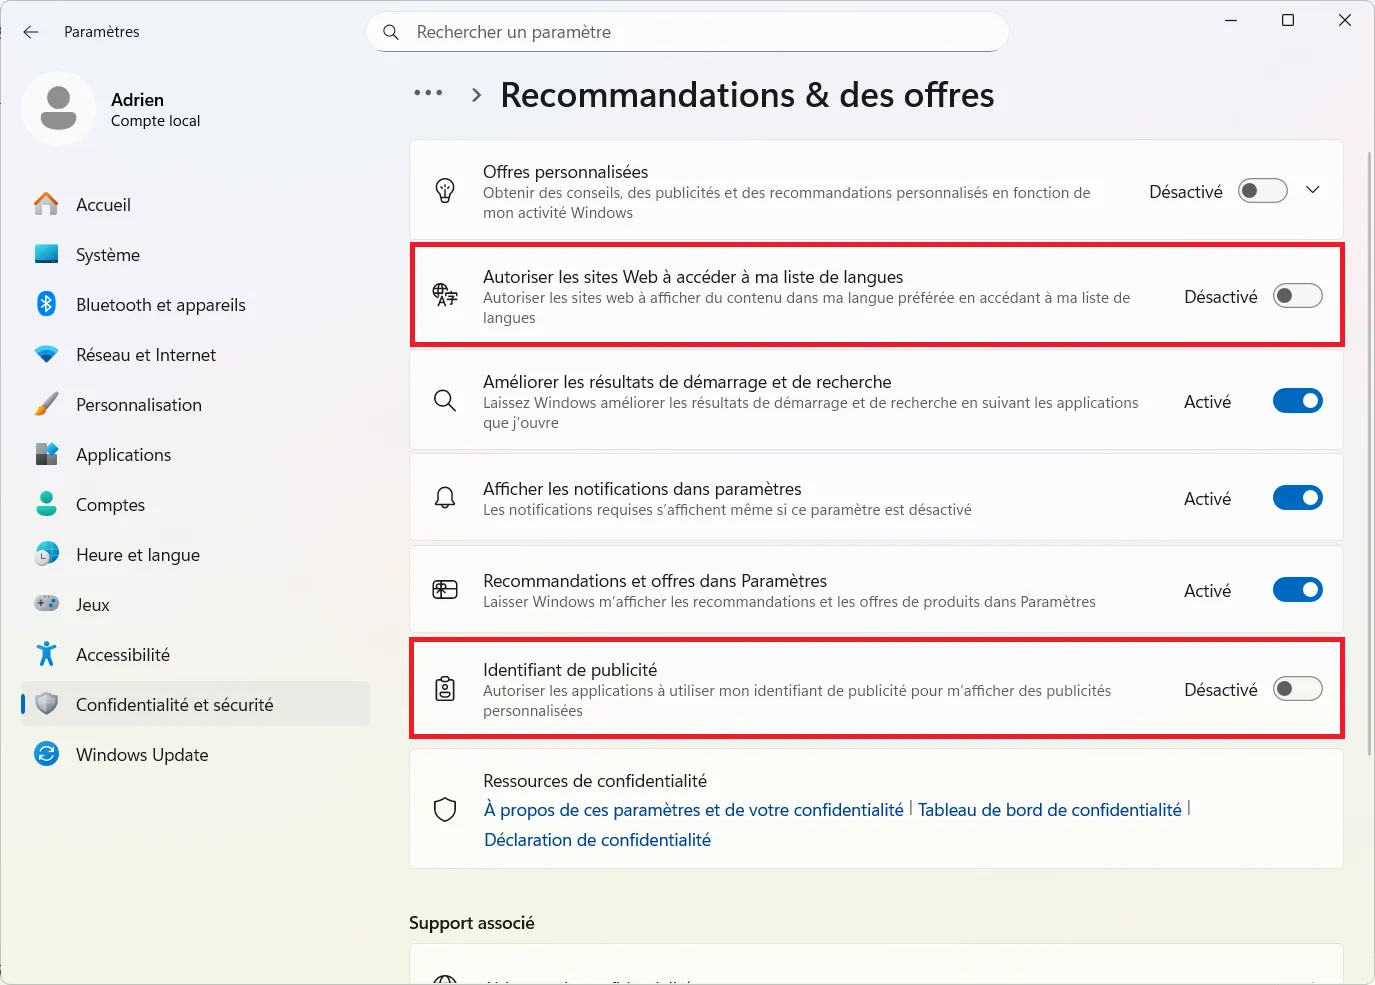The height and width of the screenshot is (985, 1375).
Task: Click the Identifiant de publicité title text
Action: coord(570,670)
